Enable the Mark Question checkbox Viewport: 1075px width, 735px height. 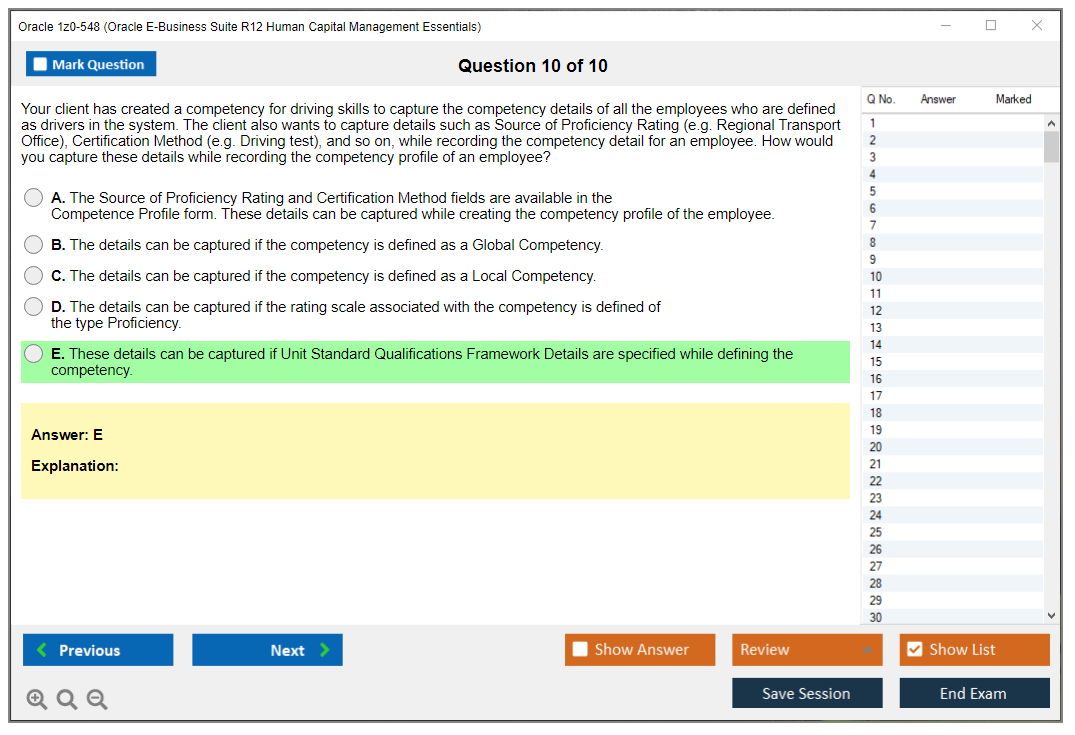(x=39, y=63)
